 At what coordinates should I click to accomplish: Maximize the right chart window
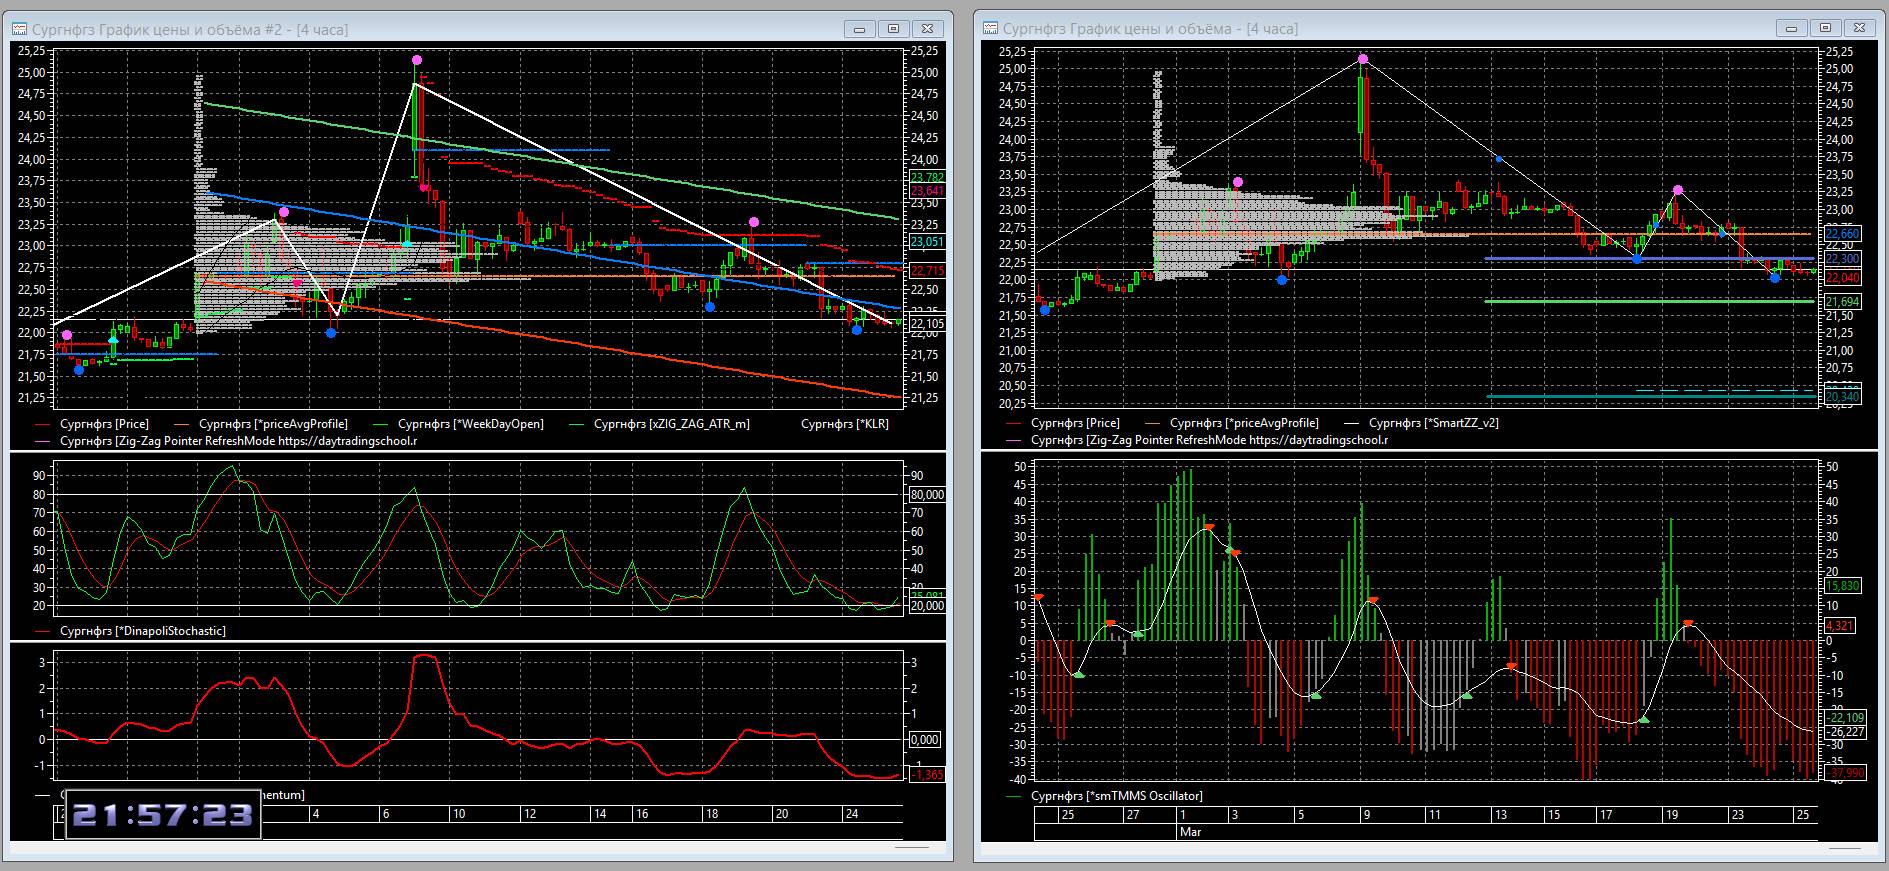coord(1825,28)
